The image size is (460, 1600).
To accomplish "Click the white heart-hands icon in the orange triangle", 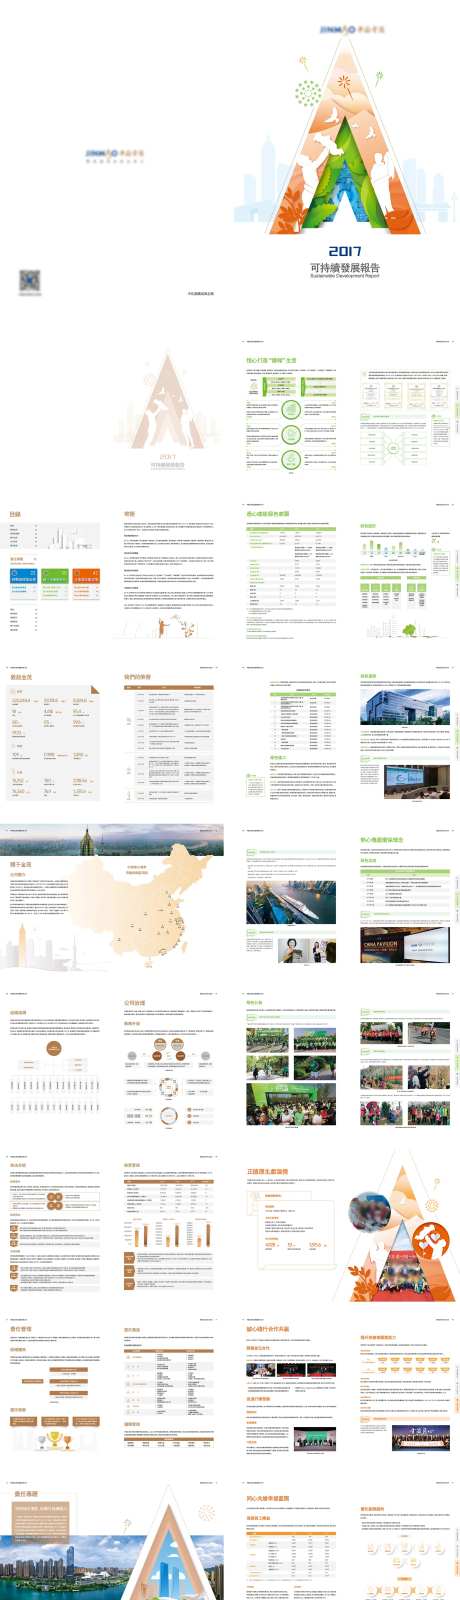I will 430,1244.
